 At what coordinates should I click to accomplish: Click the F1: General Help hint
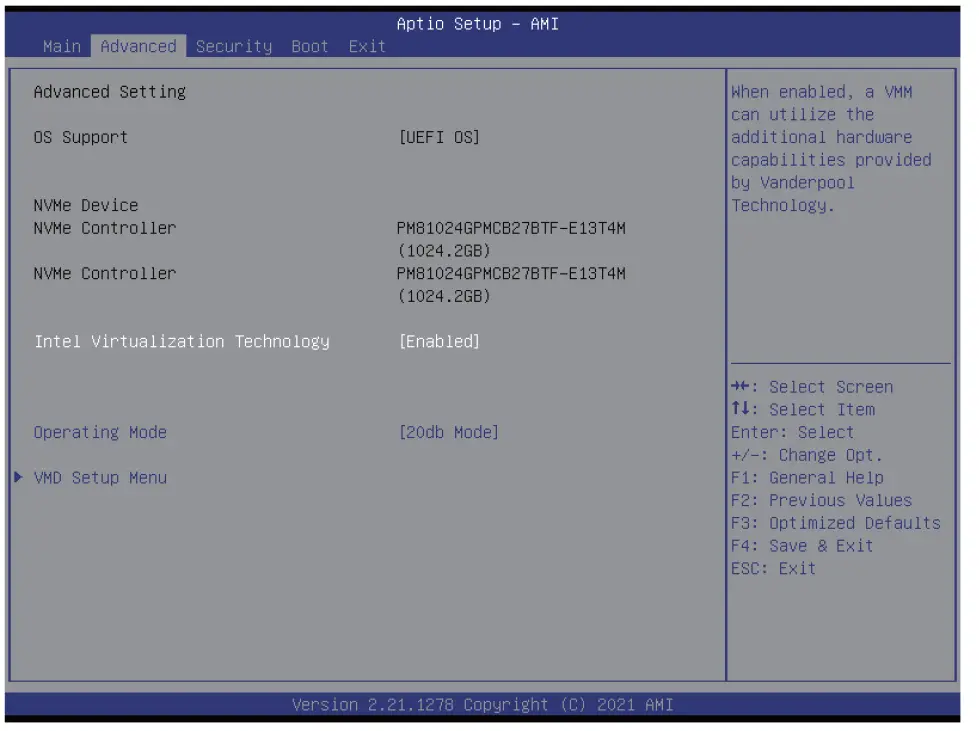pyautogui.click(x=807, y=478)
